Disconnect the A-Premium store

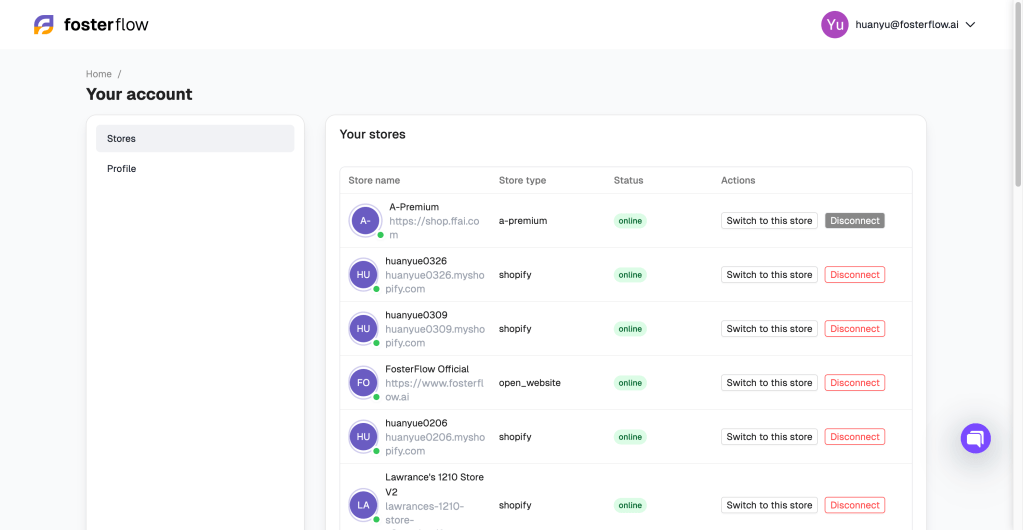855,221
